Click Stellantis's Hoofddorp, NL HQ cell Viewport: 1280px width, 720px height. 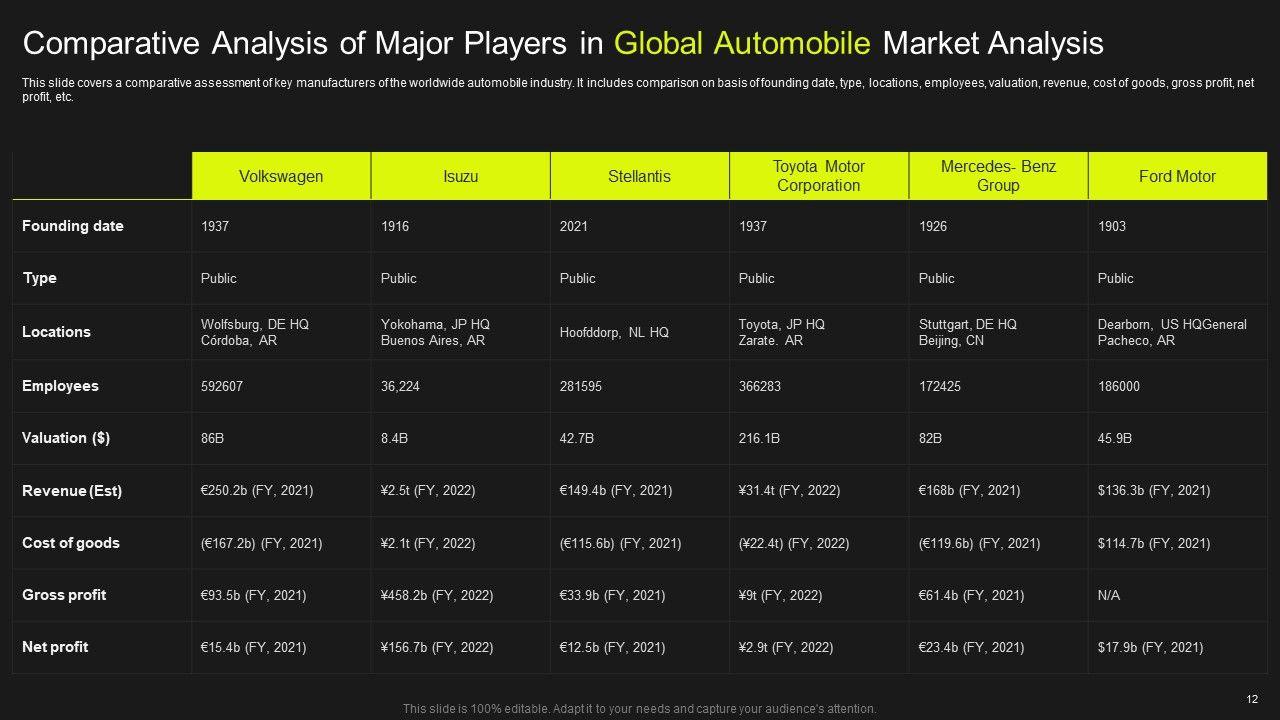614,332
